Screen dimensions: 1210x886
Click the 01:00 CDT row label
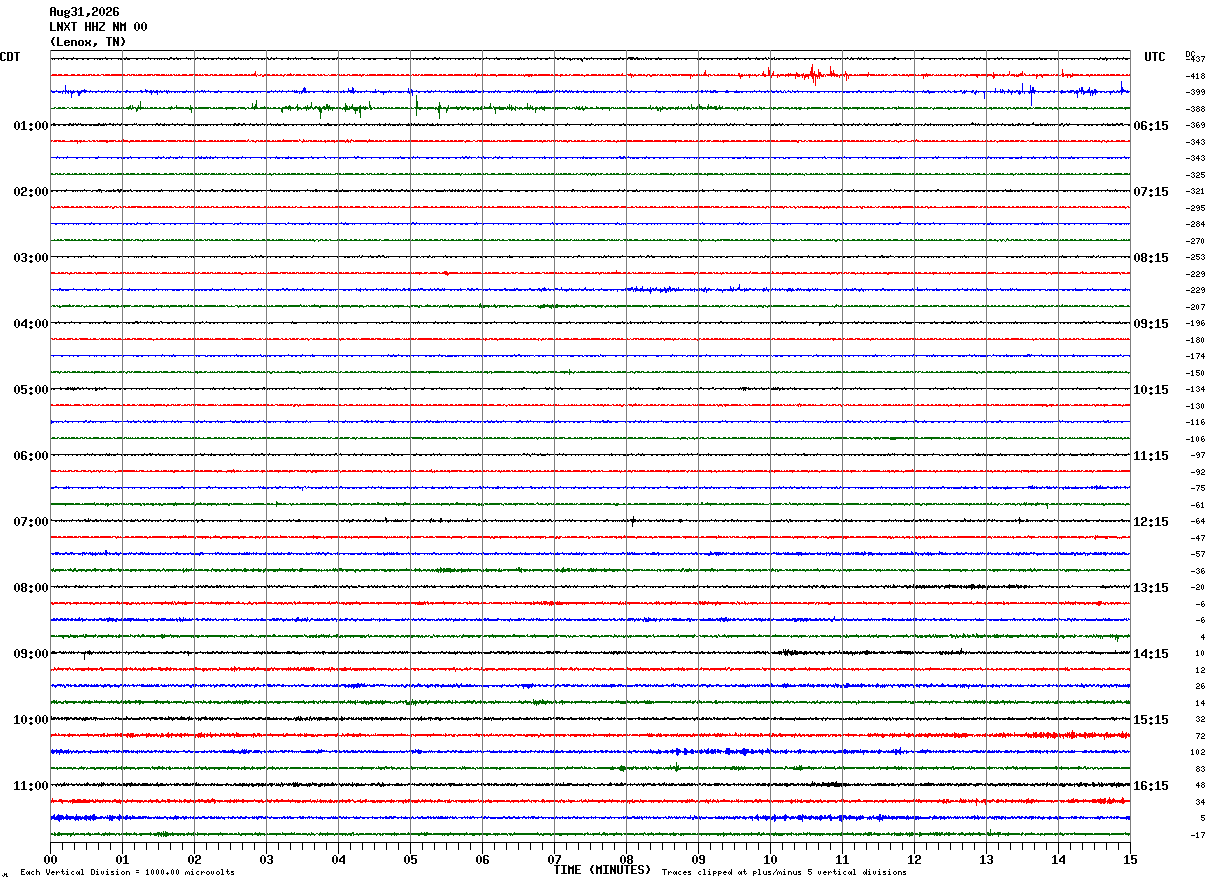coord(31,126)
